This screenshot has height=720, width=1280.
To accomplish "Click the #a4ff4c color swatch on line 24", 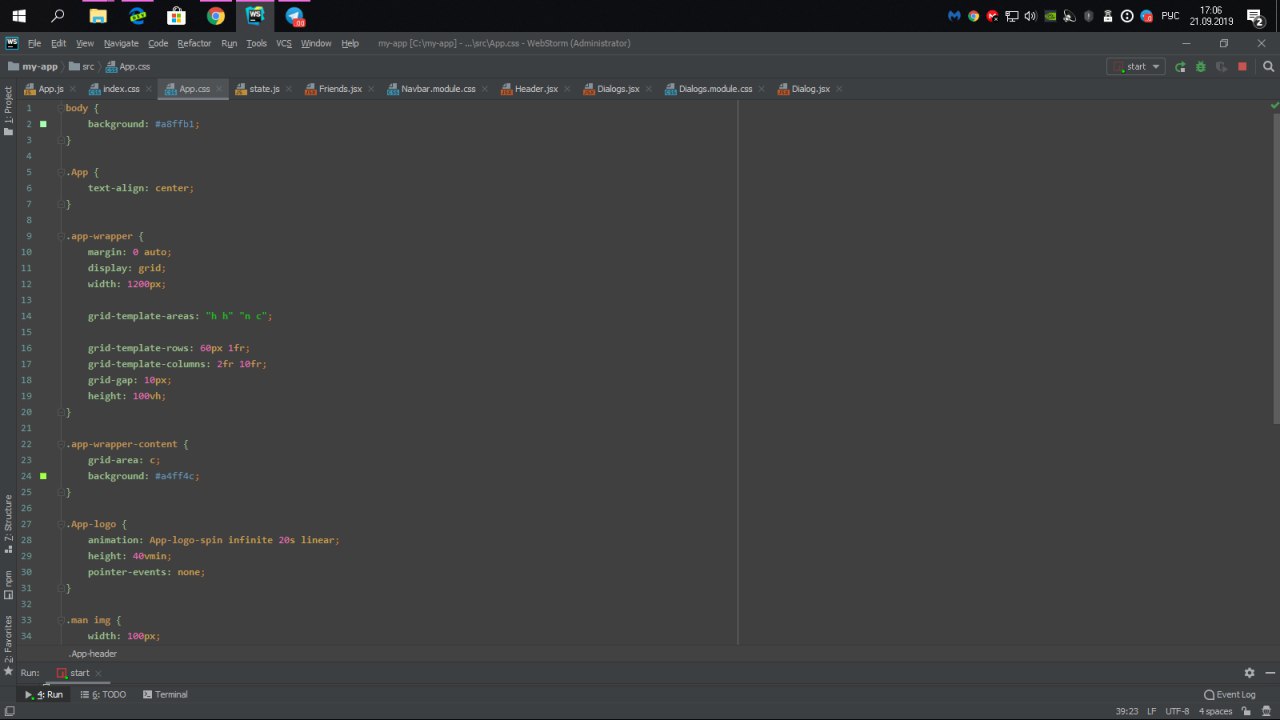I will (43, 476).
